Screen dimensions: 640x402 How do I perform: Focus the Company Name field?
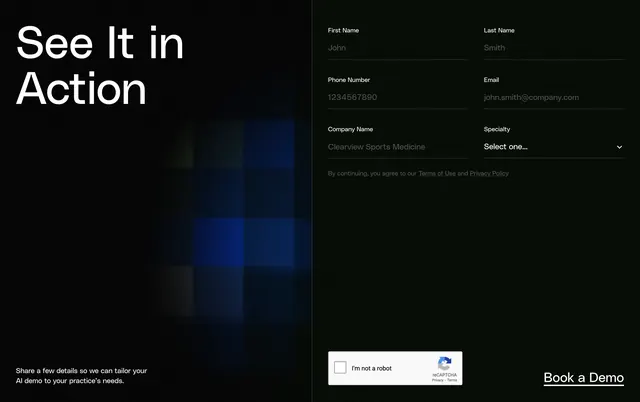[x=398, y=147]
